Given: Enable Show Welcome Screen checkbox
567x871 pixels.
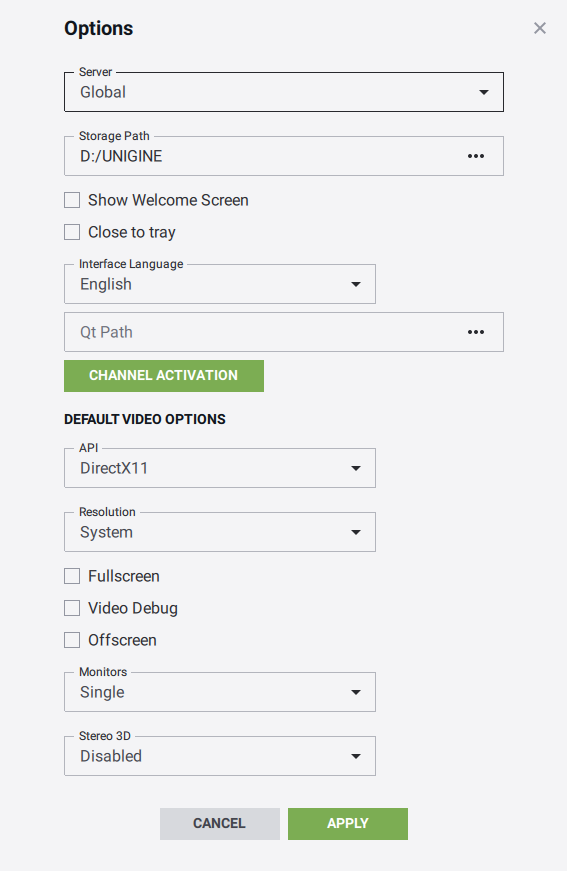Looking at the screenshot, I should click(72, 200).
